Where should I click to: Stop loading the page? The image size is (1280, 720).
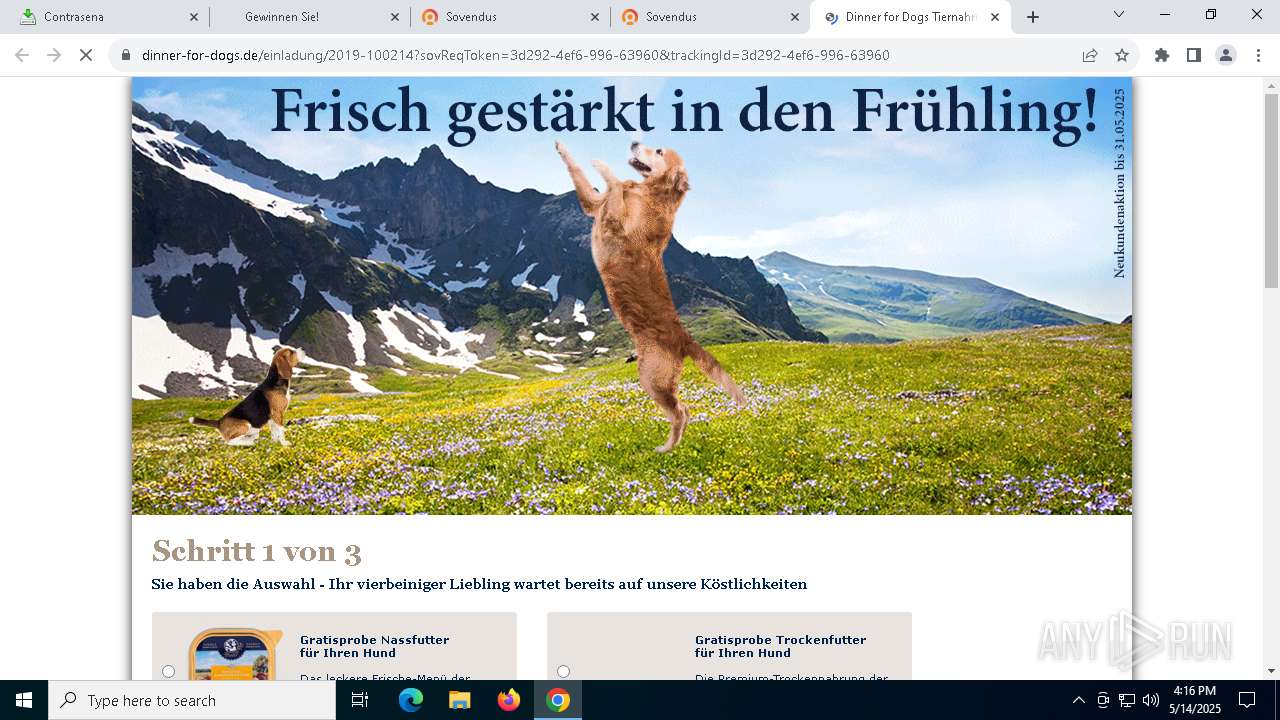point(86,55)
